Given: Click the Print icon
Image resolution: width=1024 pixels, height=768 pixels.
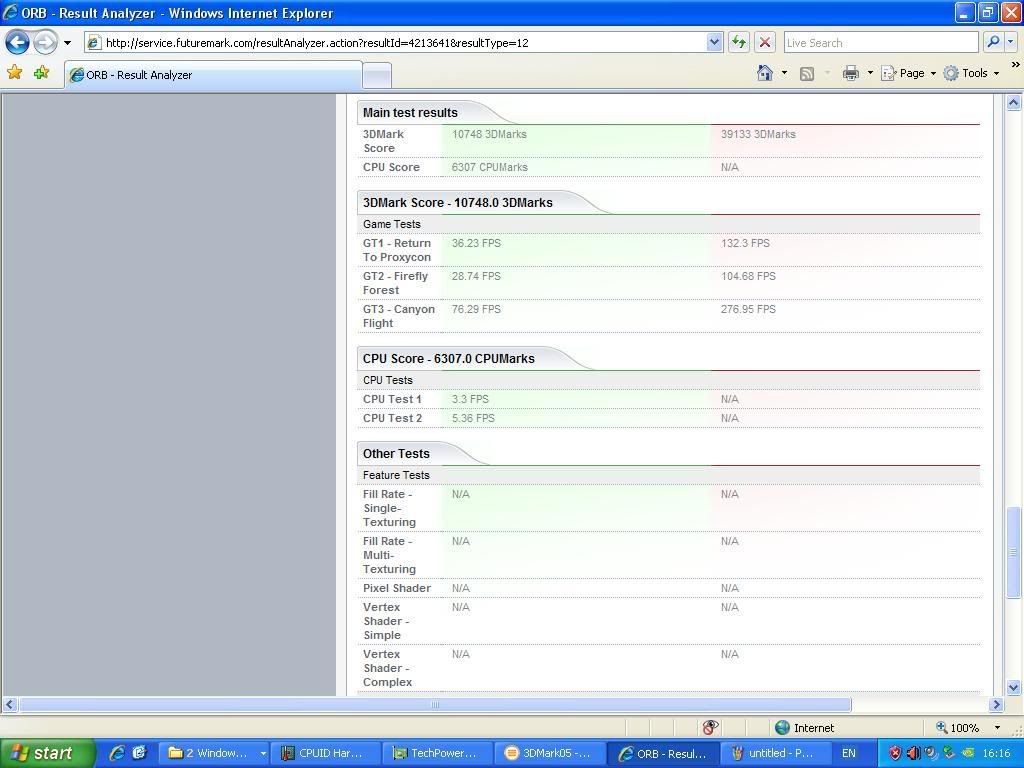Looking at the screenshot, I should [x=850, y=73].
